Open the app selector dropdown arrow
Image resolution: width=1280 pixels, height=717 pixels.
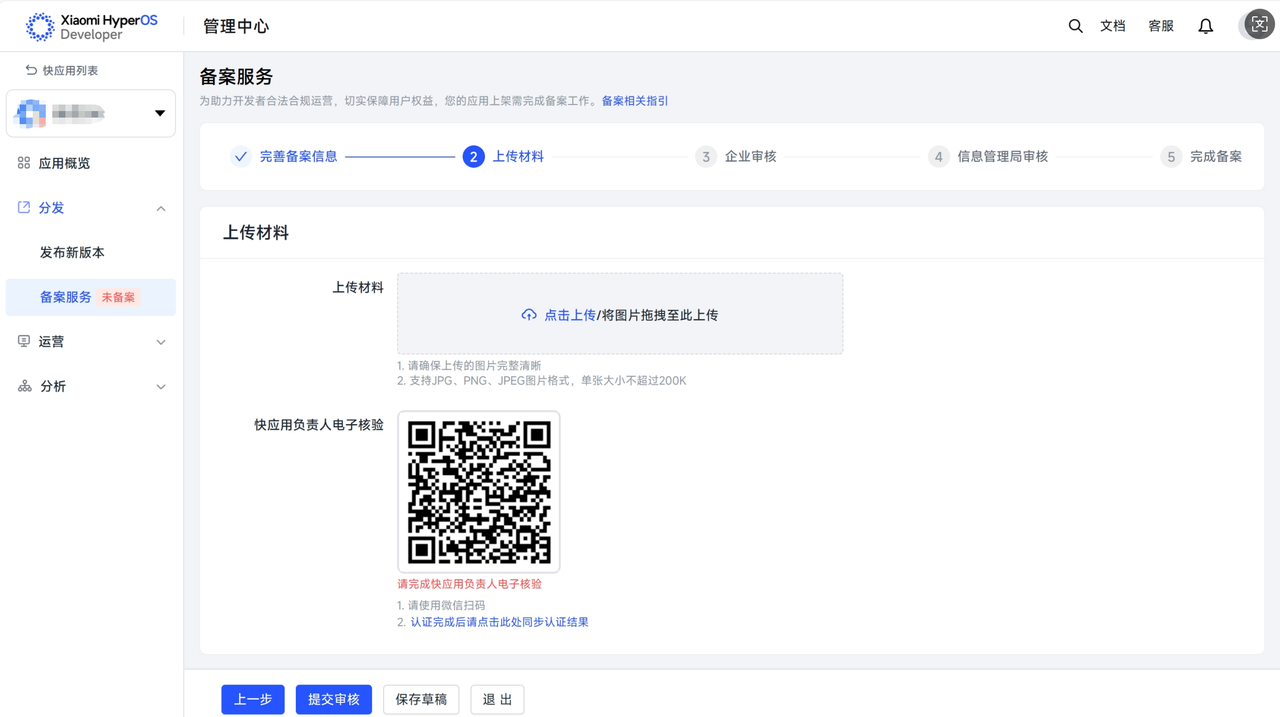pos(160,114)
